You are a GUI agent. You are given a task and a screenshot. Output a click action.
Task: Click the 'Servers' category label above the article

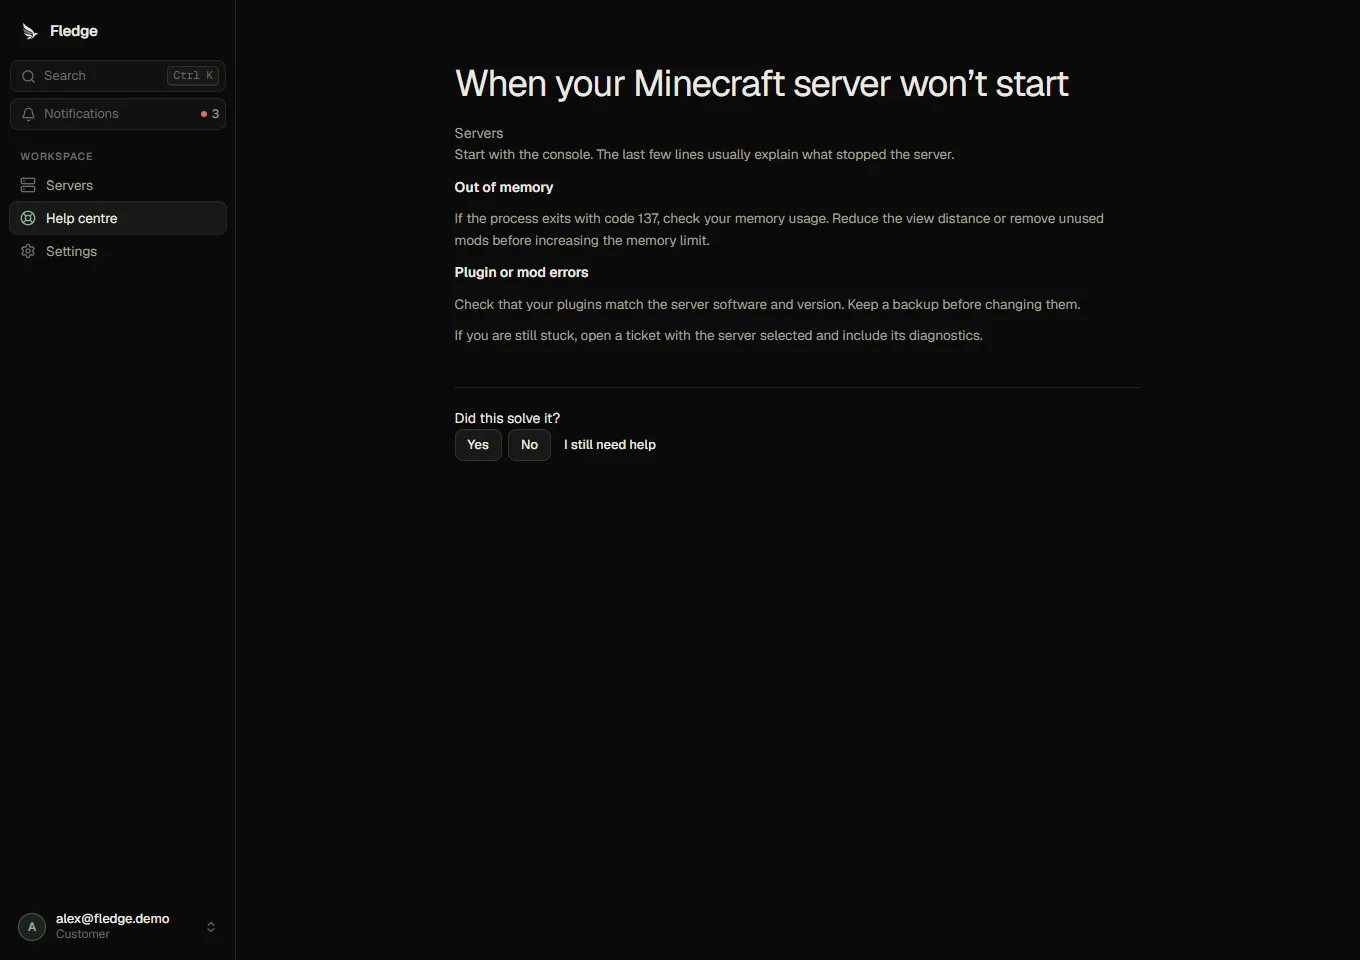[x=479, y=133]
